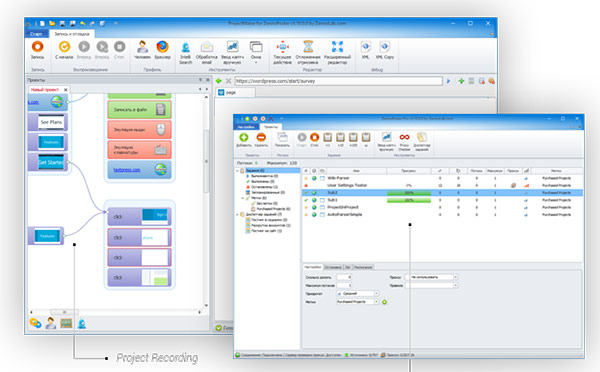The height and width of the screenshot is (372, 600).
Task: Click the wordpress.com URL address field
Action: (338, 81)
